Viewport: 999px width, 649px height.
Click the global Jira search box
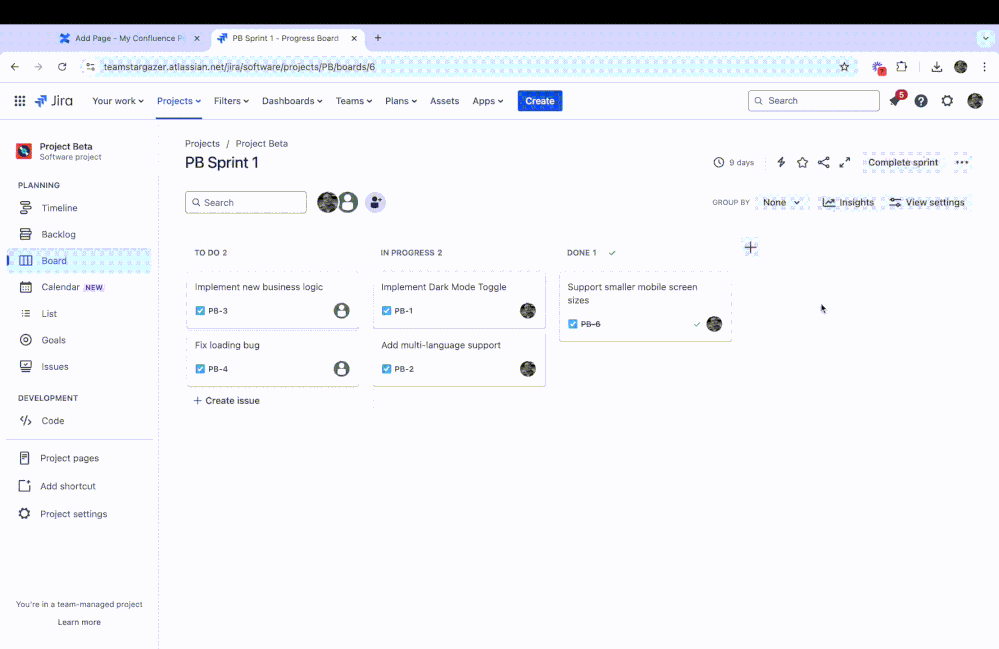coord(814,101)
